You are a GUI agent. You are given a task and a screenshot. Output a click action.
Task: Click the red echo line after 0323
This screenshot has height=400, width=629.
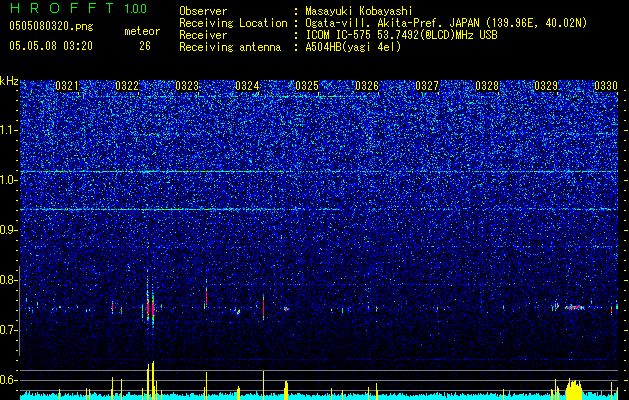point(206,296)
